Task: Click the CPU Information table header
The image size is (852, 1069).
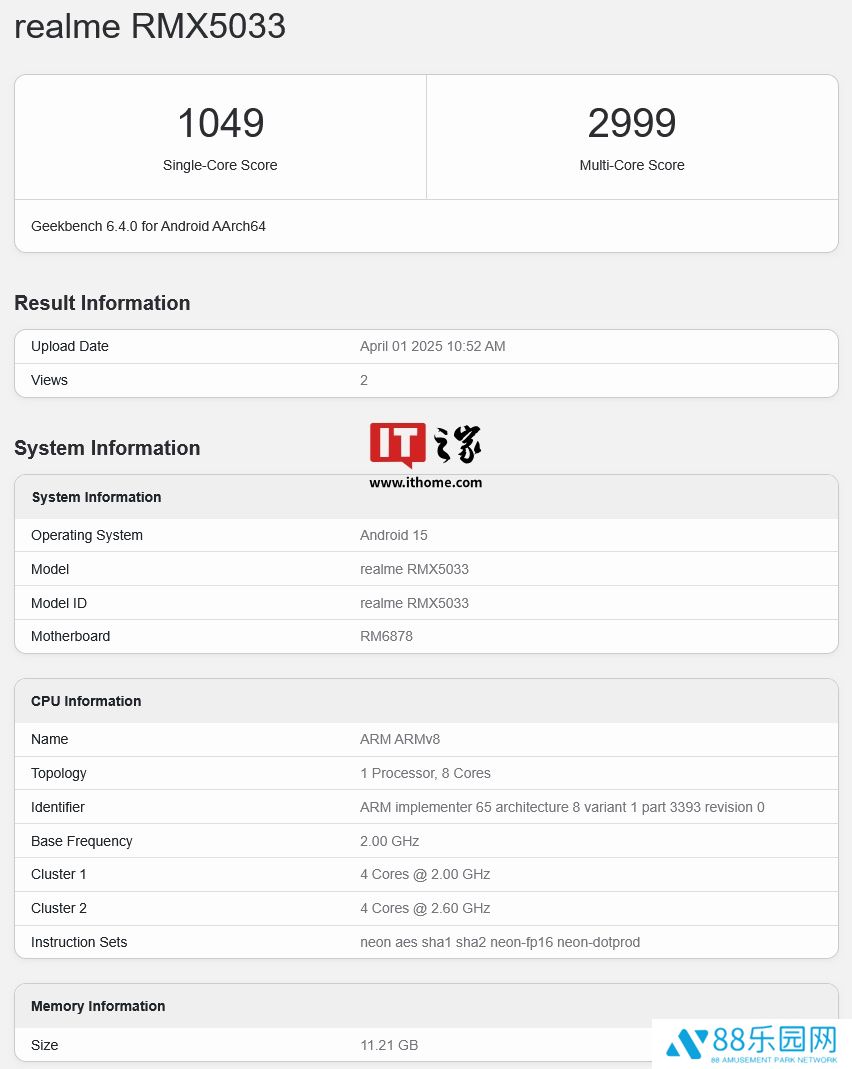Action: tap(86, 701)
